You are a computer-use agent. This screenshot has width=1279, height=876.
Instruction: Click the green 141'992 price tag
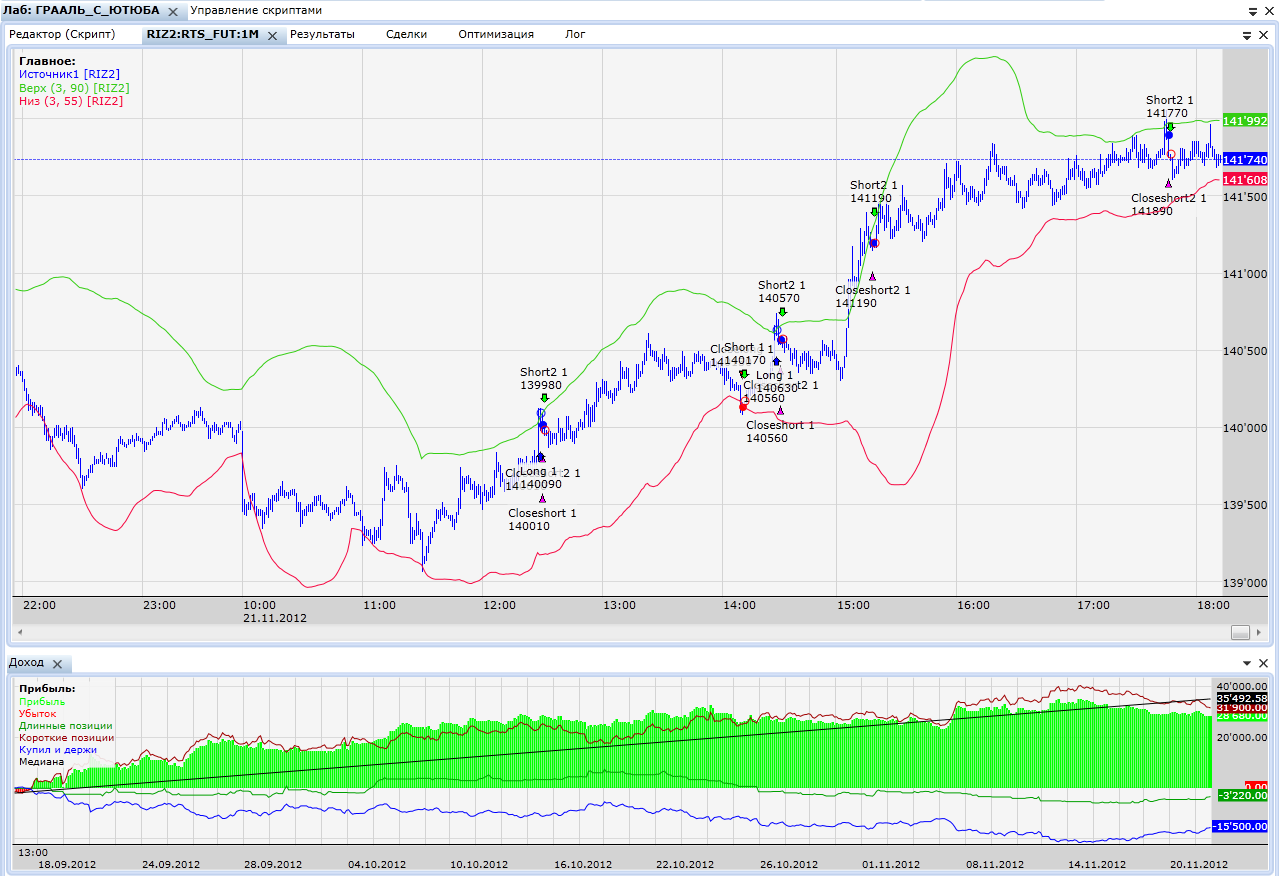[1245, 121]
